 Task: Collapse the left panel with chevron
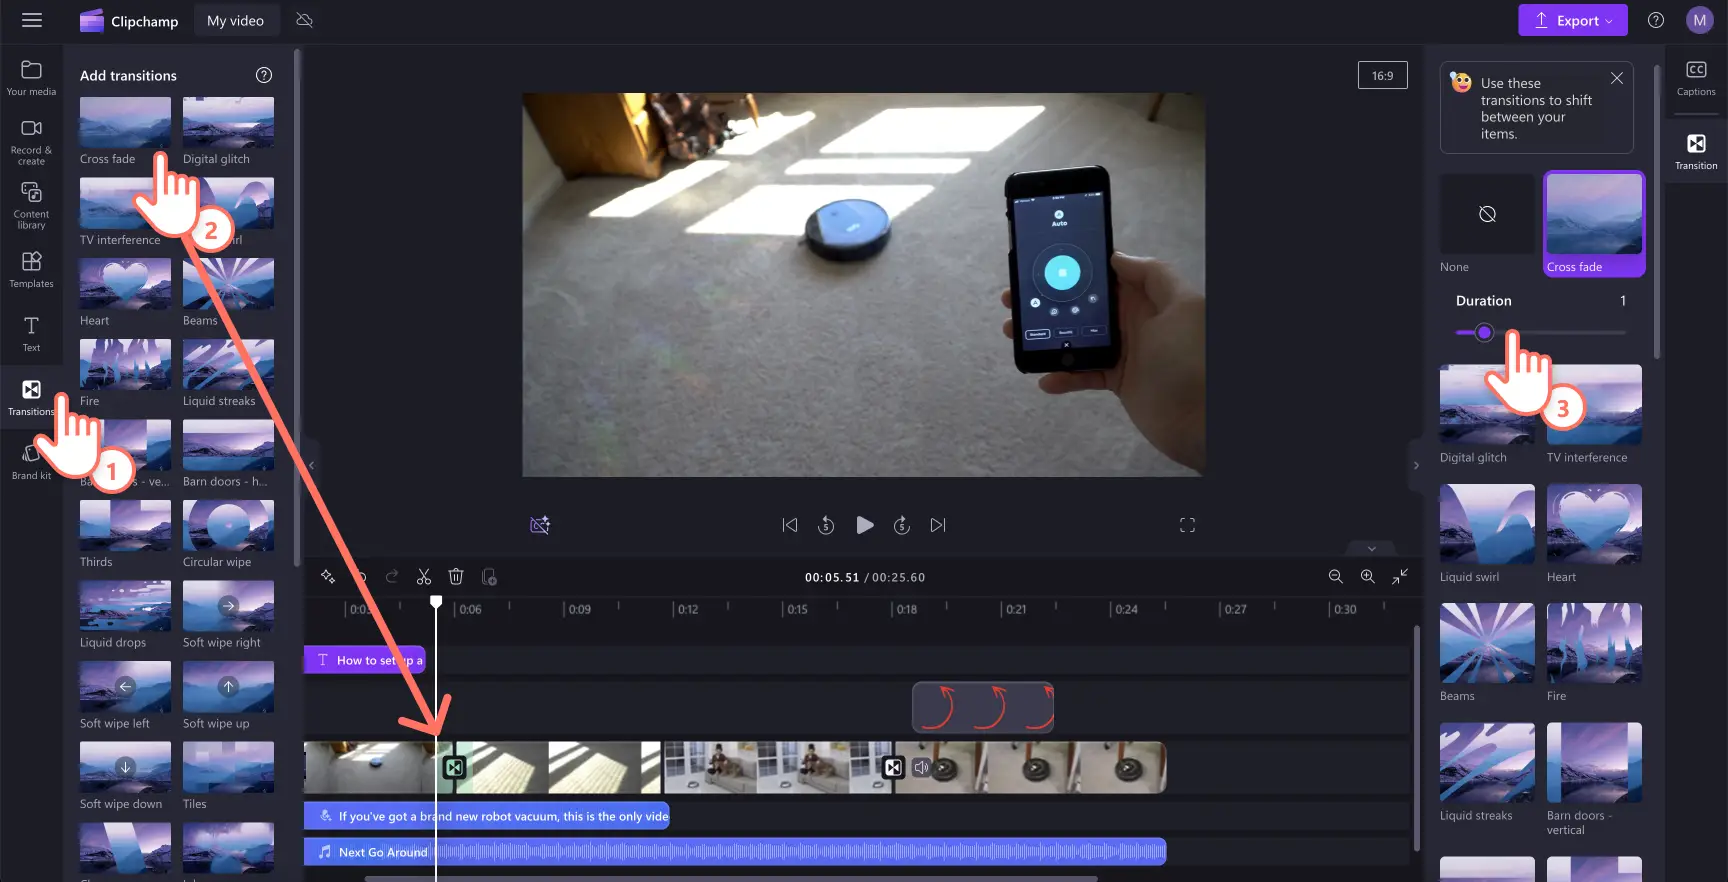311,465
